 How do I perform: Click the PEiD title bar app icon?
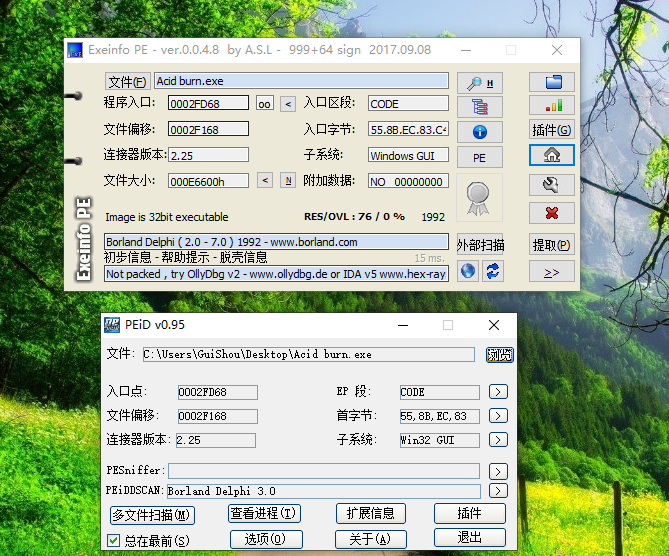(x=112, y=325)
